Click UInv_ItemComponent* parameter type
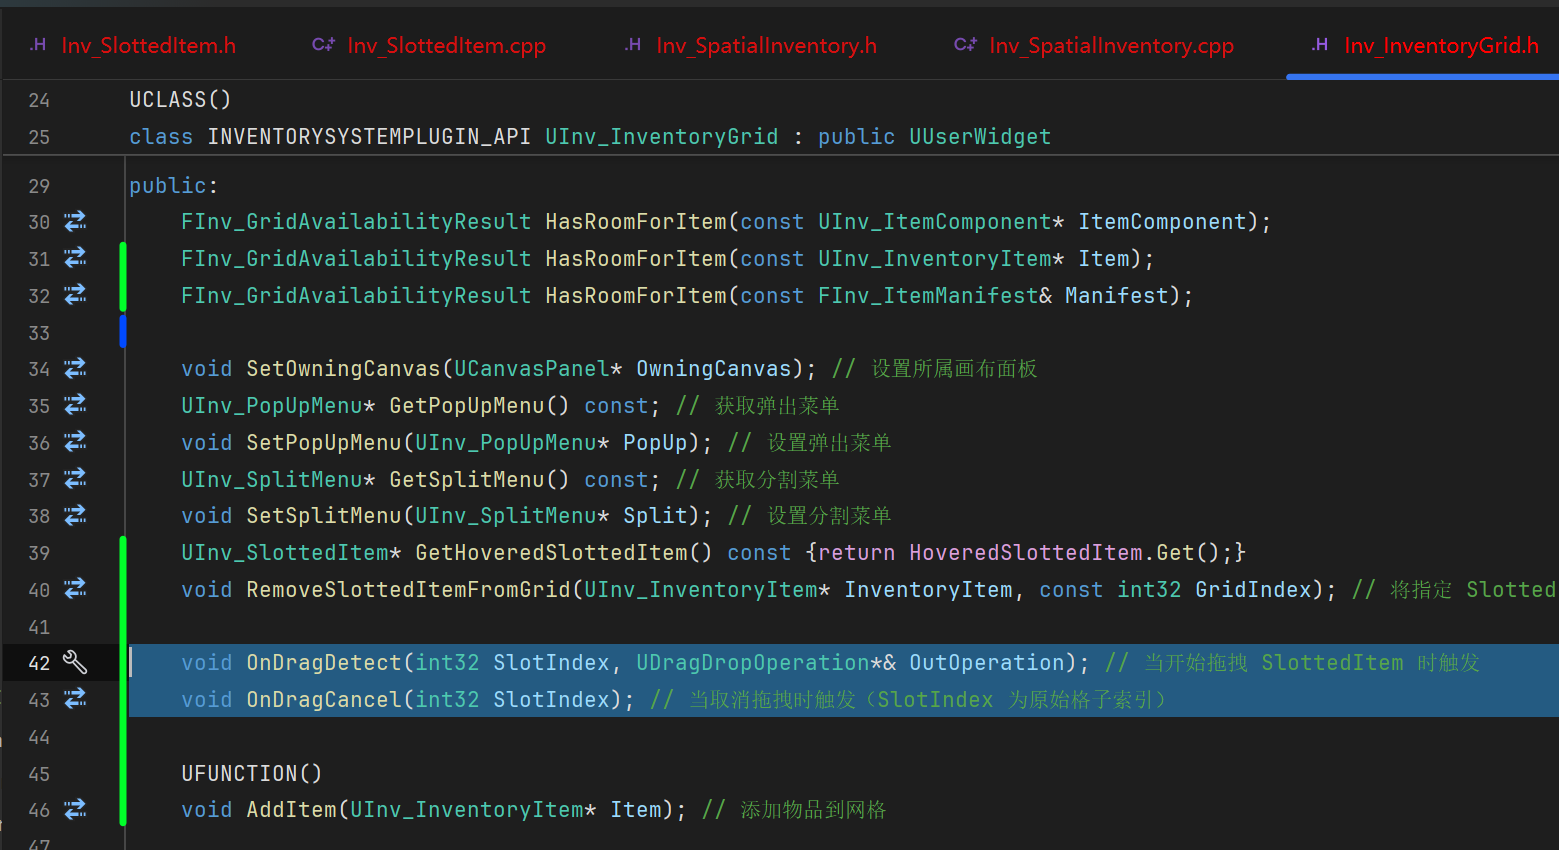The height and width of the screenshot is (850, 1559). (x=941, y=221)
